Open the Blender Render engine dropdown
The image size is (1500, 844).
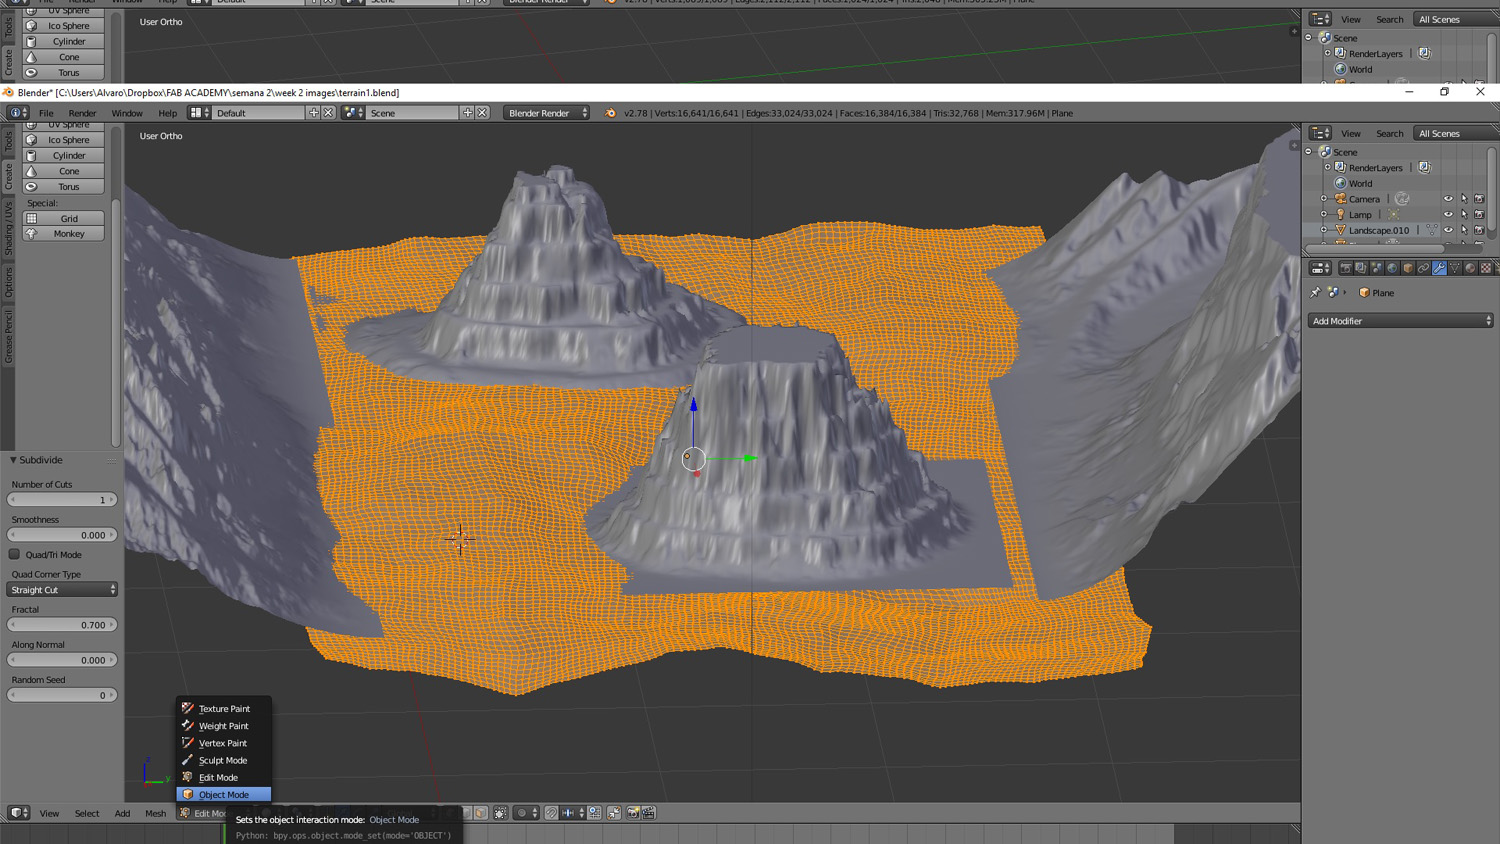click(547, 113)
